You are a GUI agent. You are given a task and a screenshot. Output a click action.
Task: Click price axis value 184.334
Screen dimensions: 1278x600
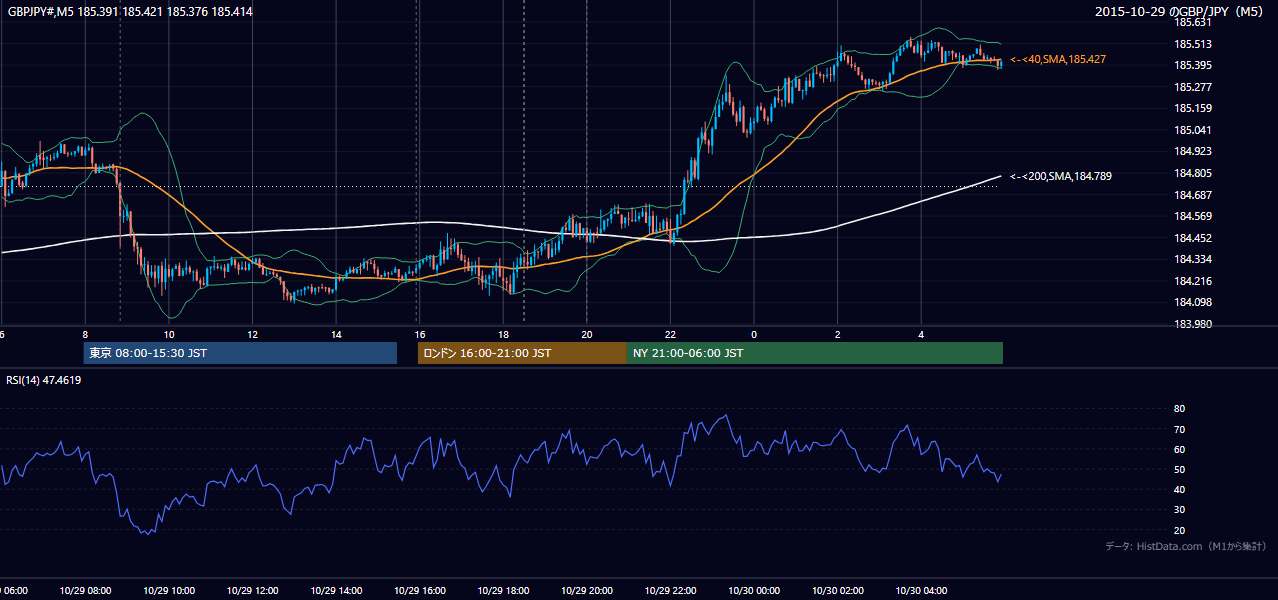(x=1192, y=260)
